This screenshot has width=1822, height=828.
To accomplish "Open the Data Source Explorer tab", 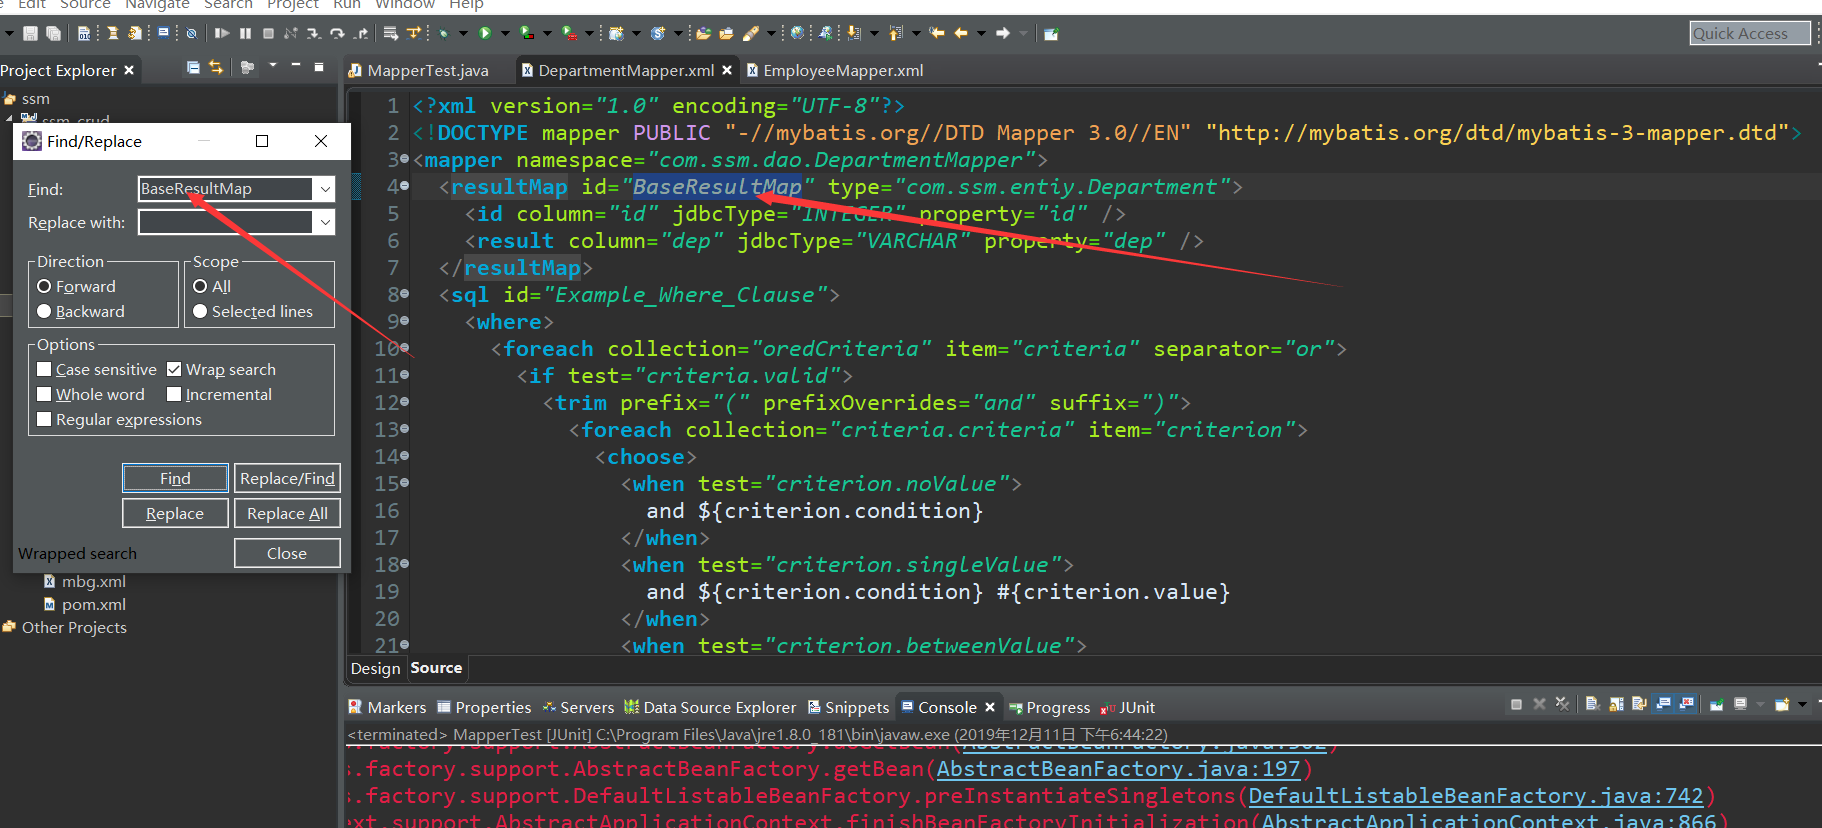I will click(x=710, y=707).
